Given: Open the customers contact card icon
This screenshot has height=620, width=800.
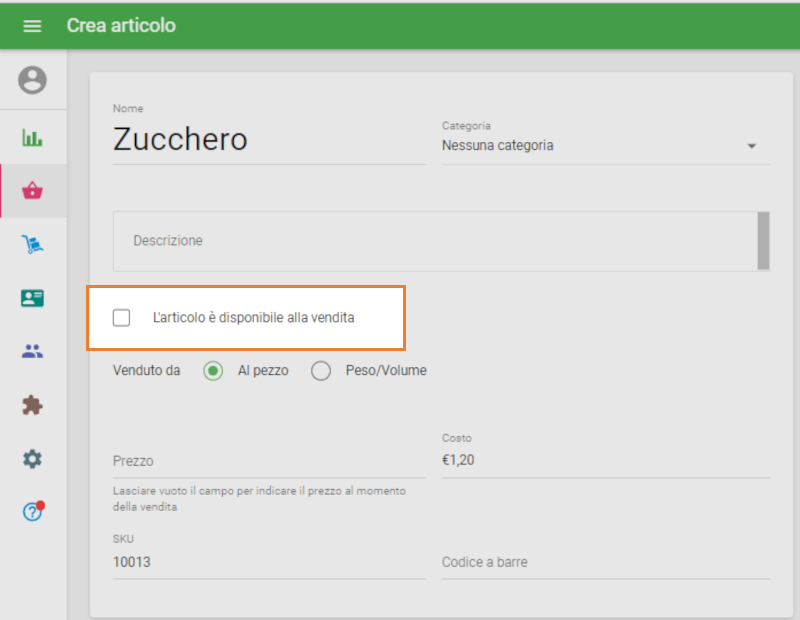Looking at the screenshot, I should (x=33, y=297).
